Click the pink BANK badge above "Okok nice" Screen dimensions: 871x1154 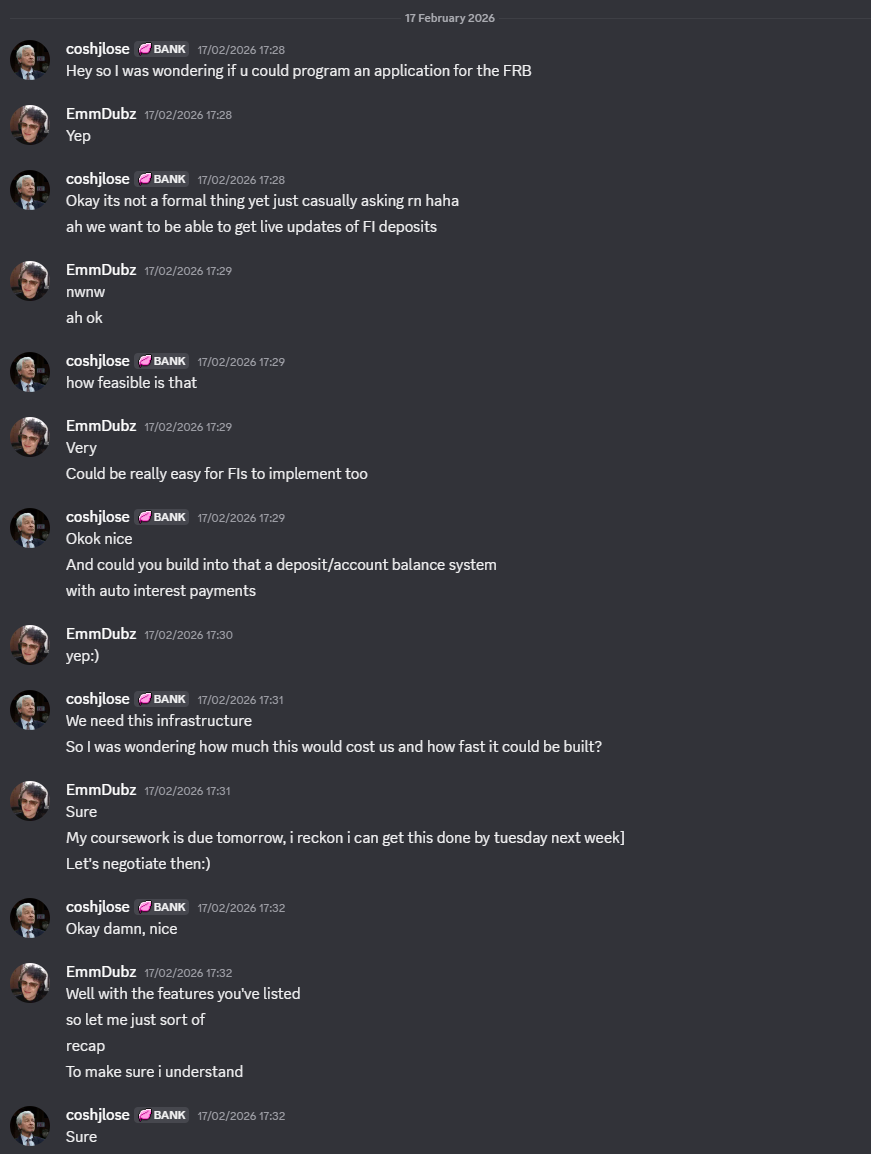click(162, 517)
